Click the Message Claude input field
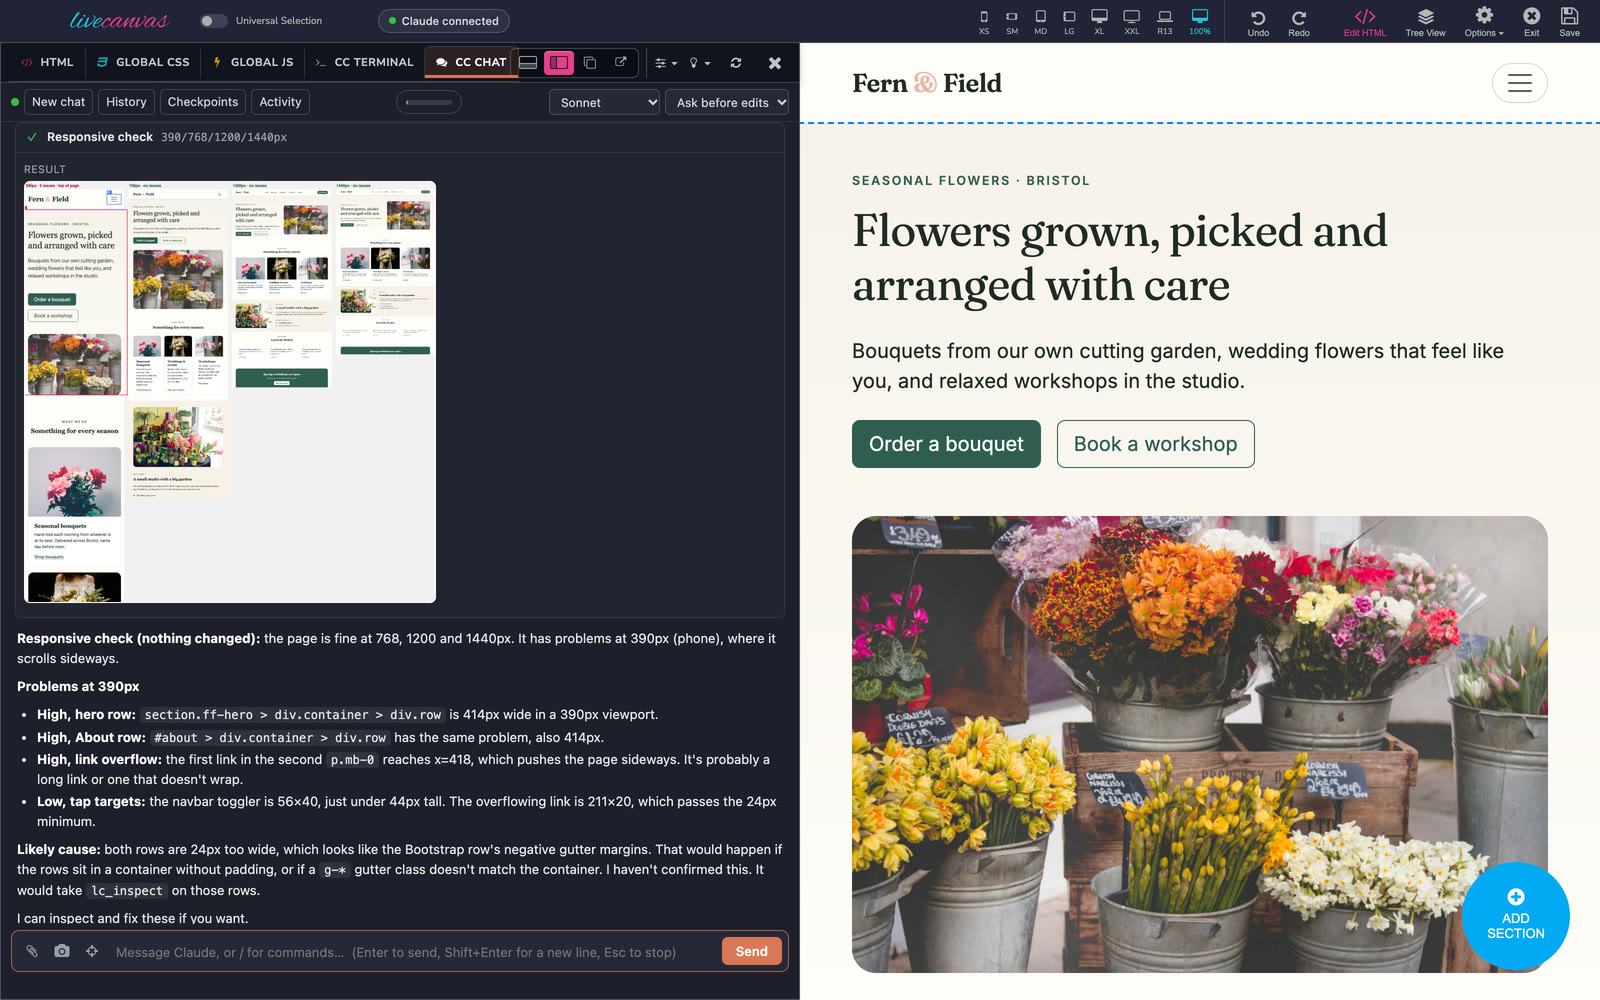This screenshot has width=1600, height=1000. pos(410,952)
